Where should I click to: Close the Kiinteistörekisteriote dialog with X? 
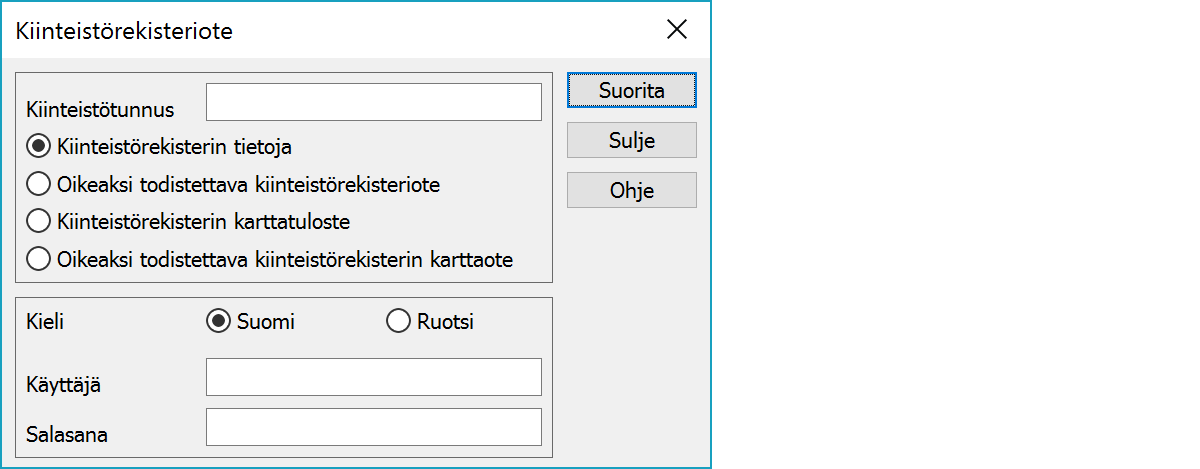[x=677, y=30]
